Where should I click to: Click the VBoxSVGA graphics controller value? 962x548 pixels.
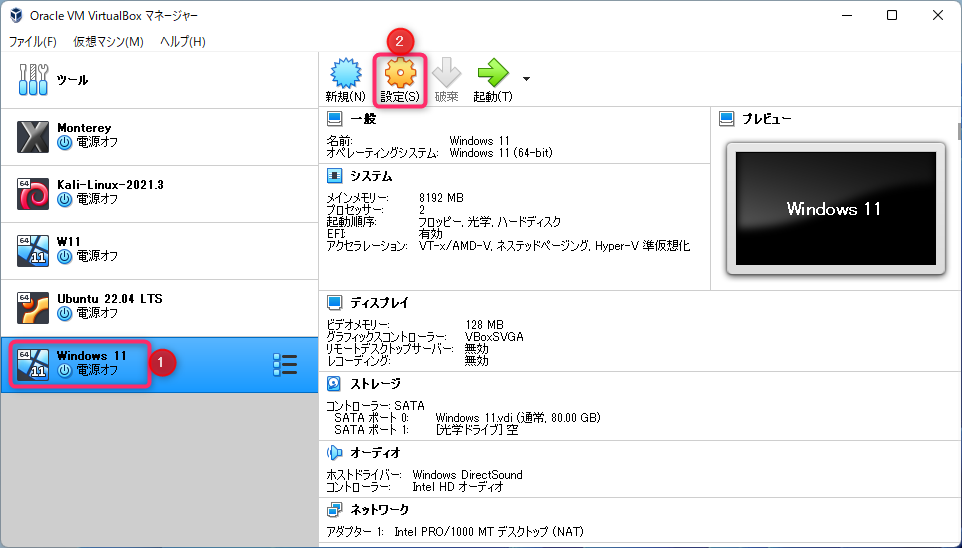pos(494,337)
